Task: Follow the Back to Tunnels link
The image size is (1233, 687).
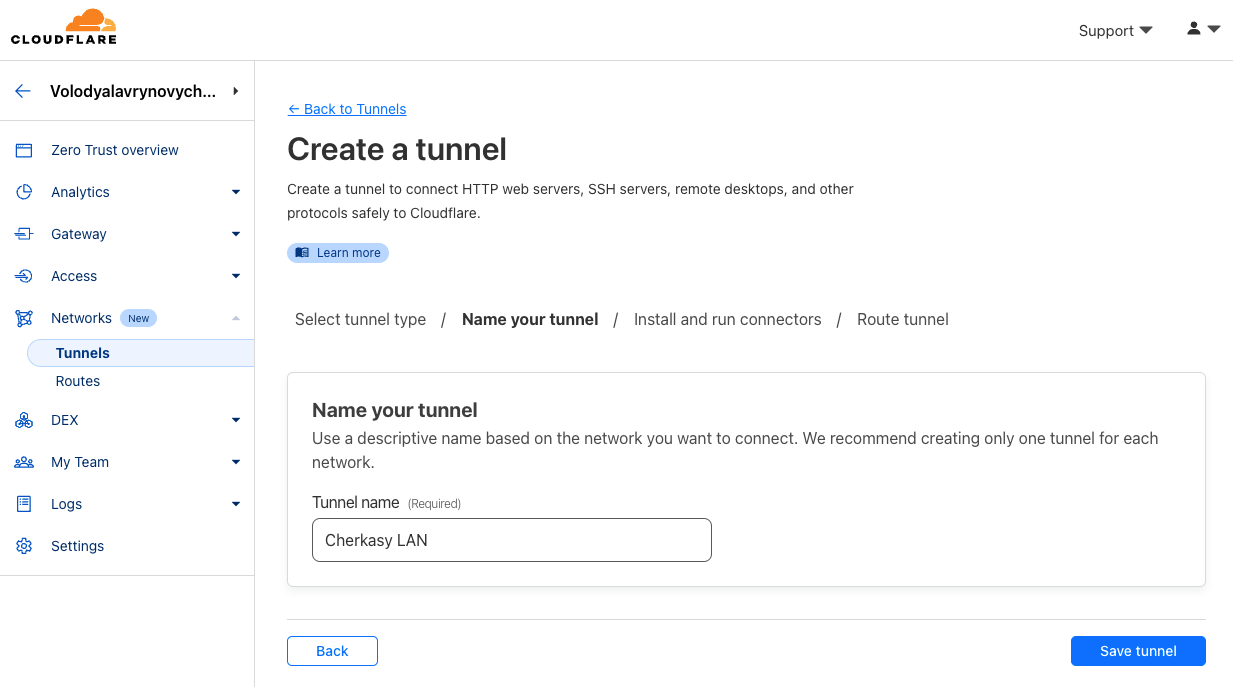Action: [x=347, y=109]
